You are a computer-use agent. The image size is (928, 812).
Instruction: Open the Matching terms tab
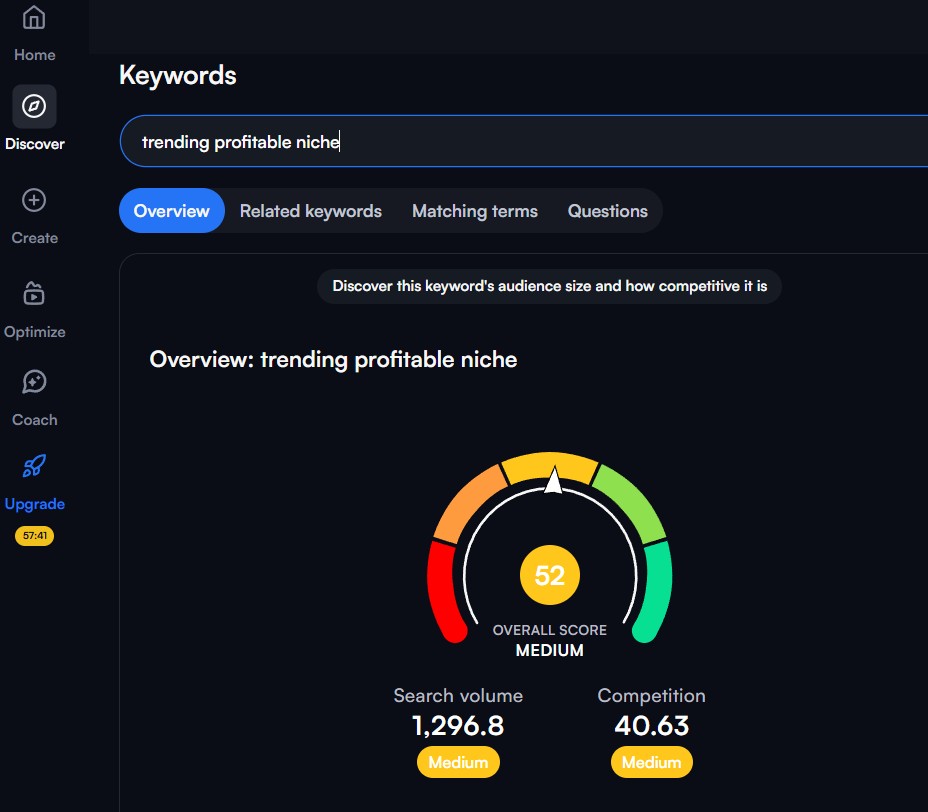[475, 211]
